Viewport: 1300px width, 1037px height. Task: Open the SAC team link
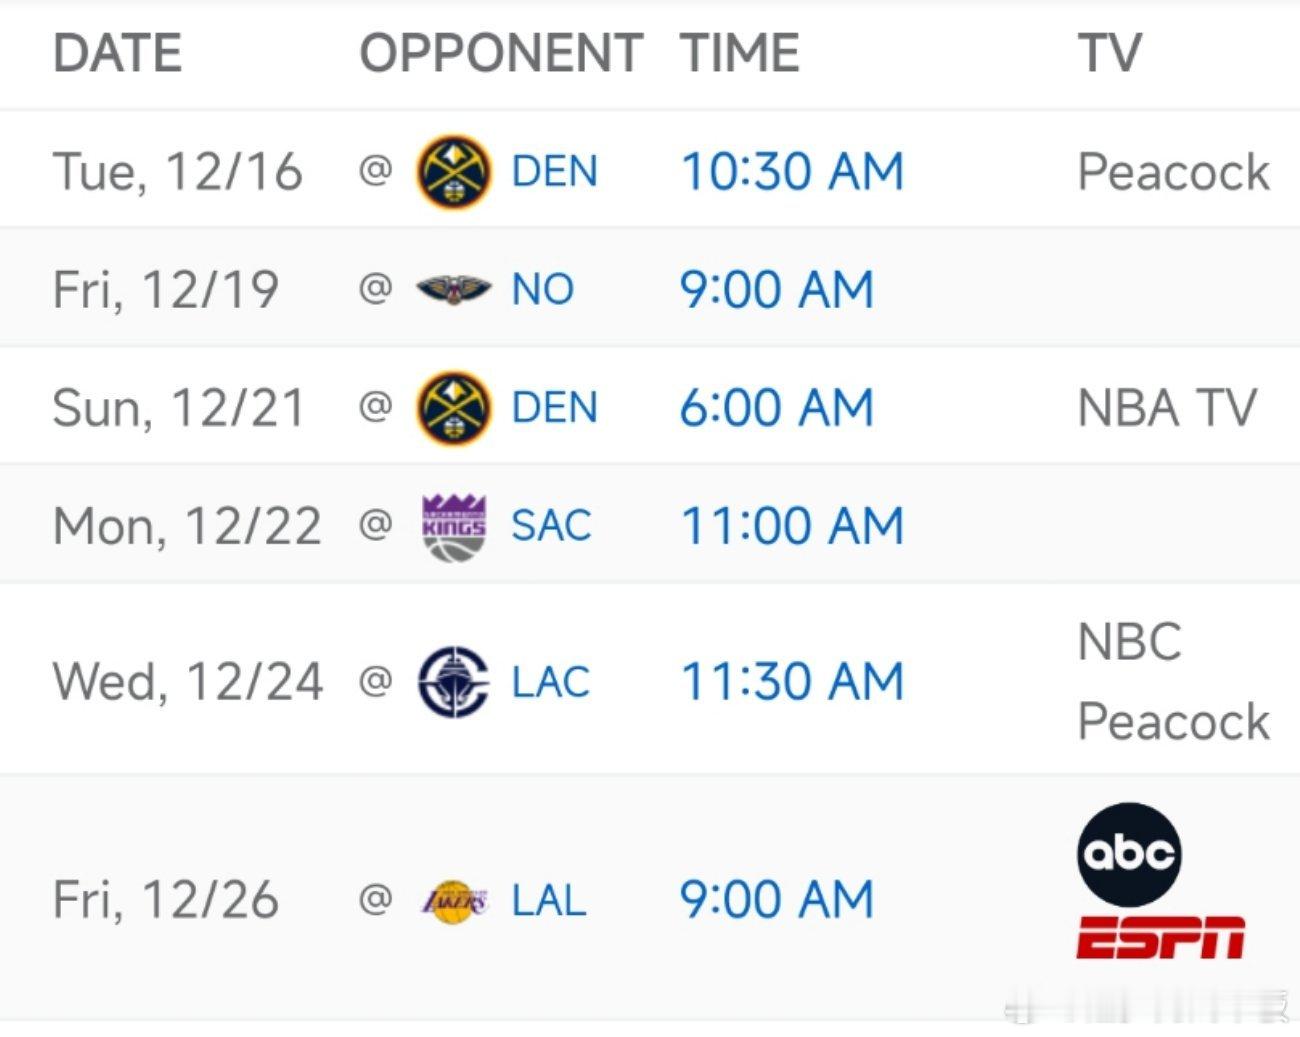tap(551, 526)
